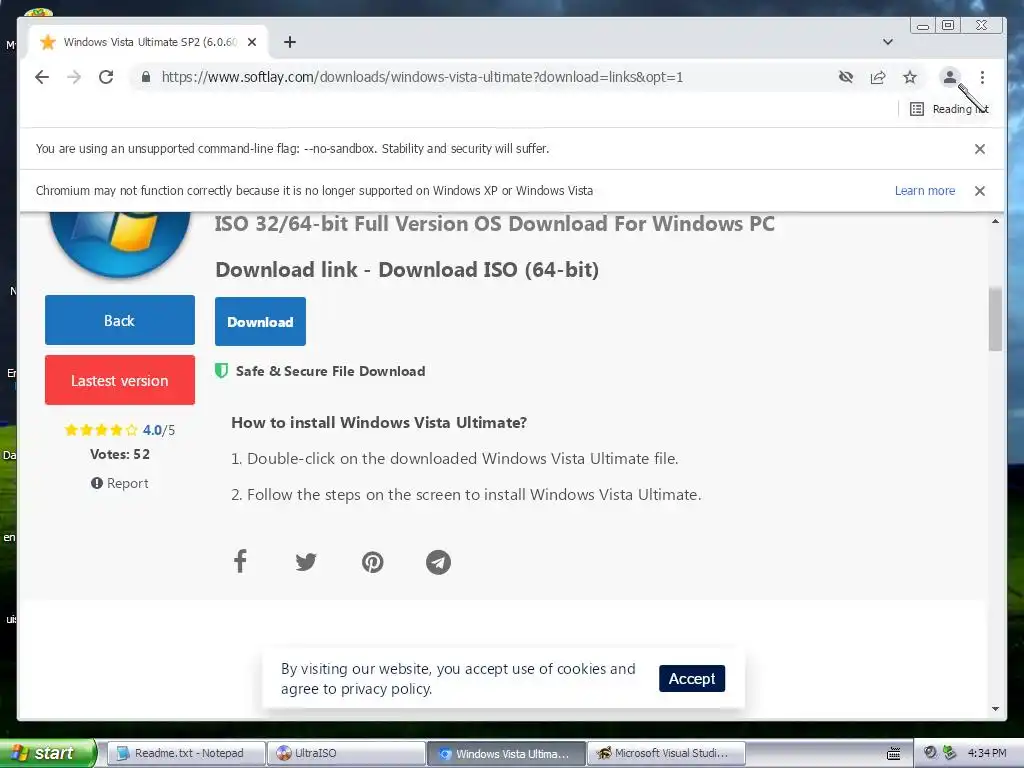Click the red Lastest version button
Image resolution: width=1024 pixels, height=768 pixels.
pos(120,380)
